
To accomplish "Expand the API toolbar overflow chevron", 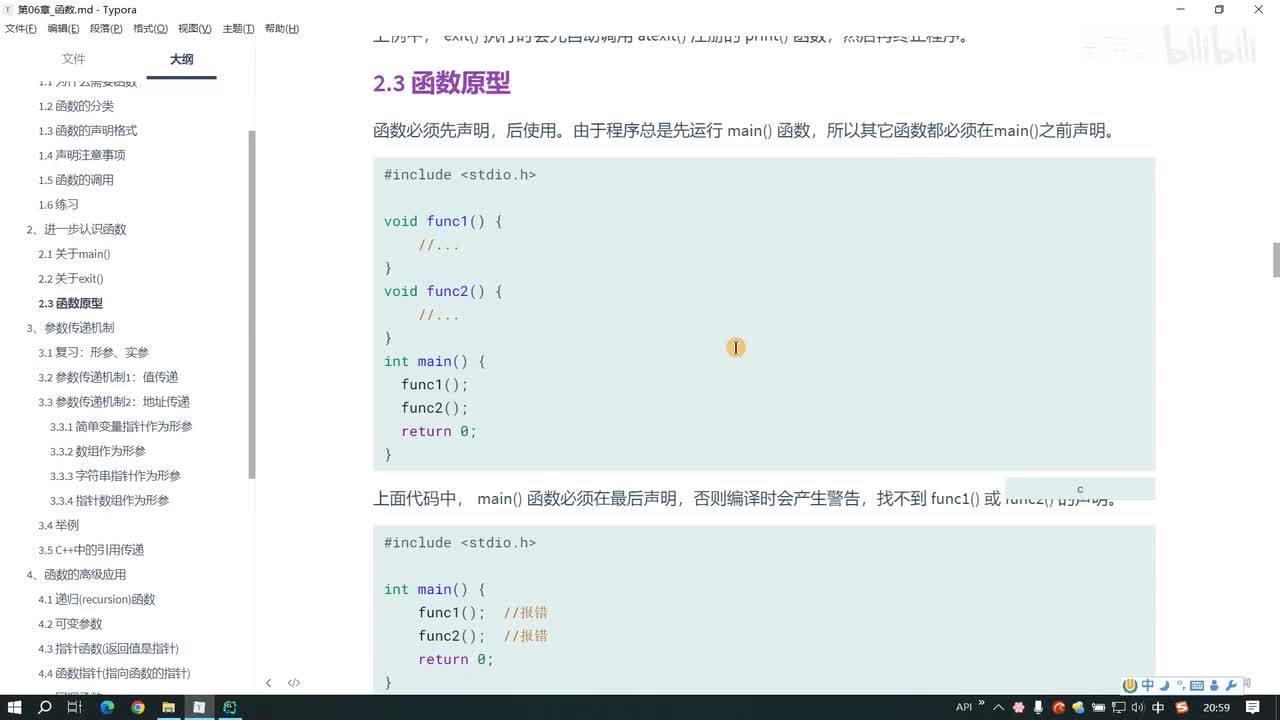I will (981, 703).
